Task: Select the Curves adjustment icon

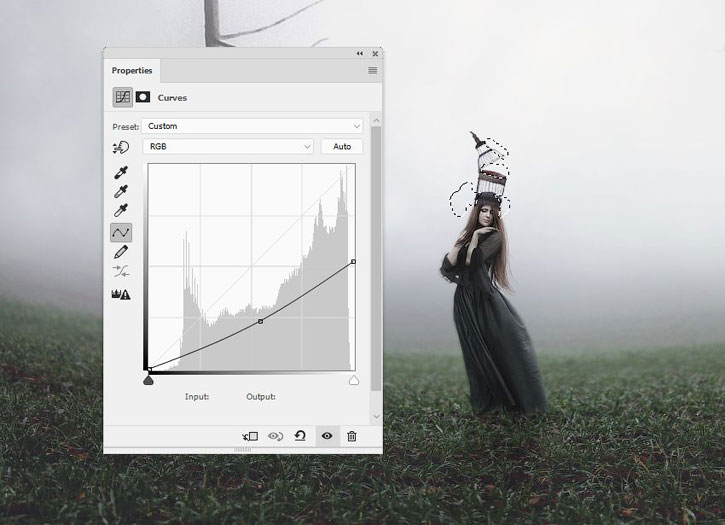Action: click(123, 97)
